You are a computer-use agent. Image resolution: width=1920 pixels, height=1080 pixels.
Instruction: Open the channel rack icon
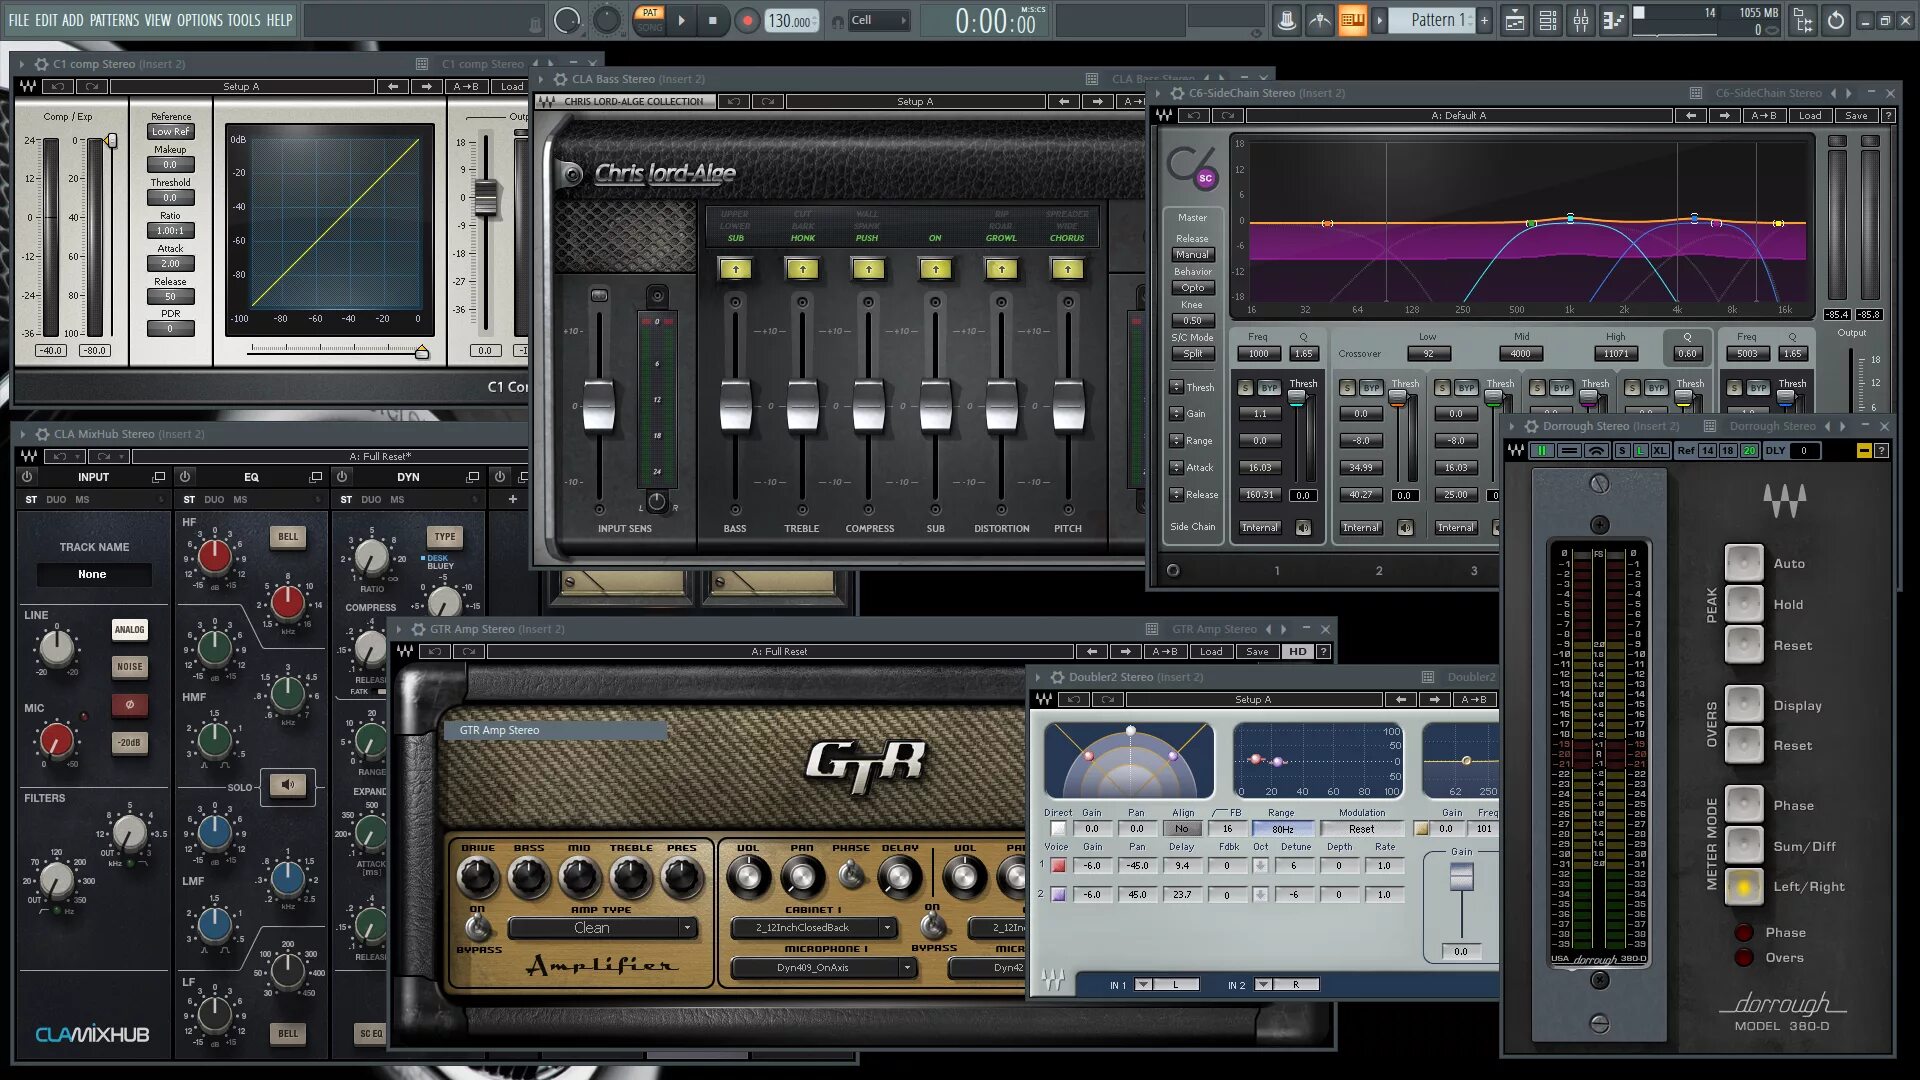coord(1548,20)
